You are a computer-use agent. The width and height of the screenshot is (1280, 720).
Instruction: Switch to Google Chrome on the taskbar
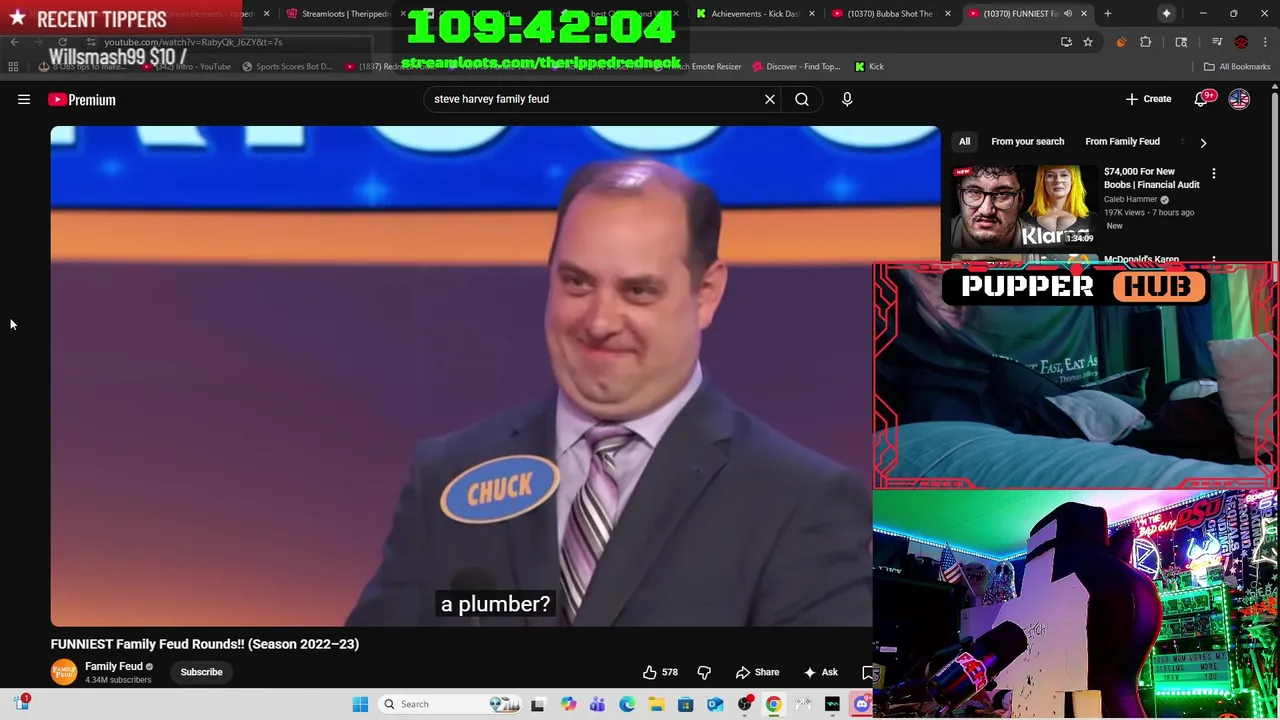[x=773, y=704]
